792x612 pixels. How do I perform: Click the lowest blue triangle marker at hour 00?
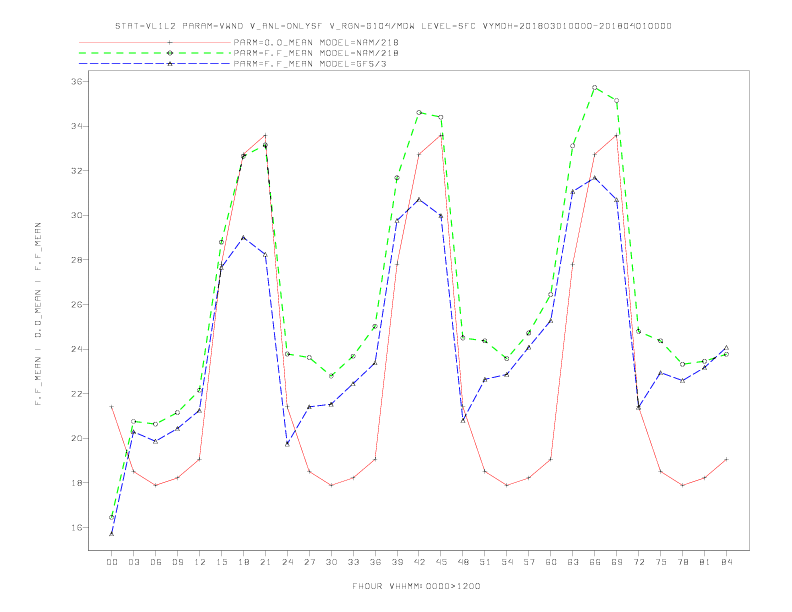coord(112,534)
